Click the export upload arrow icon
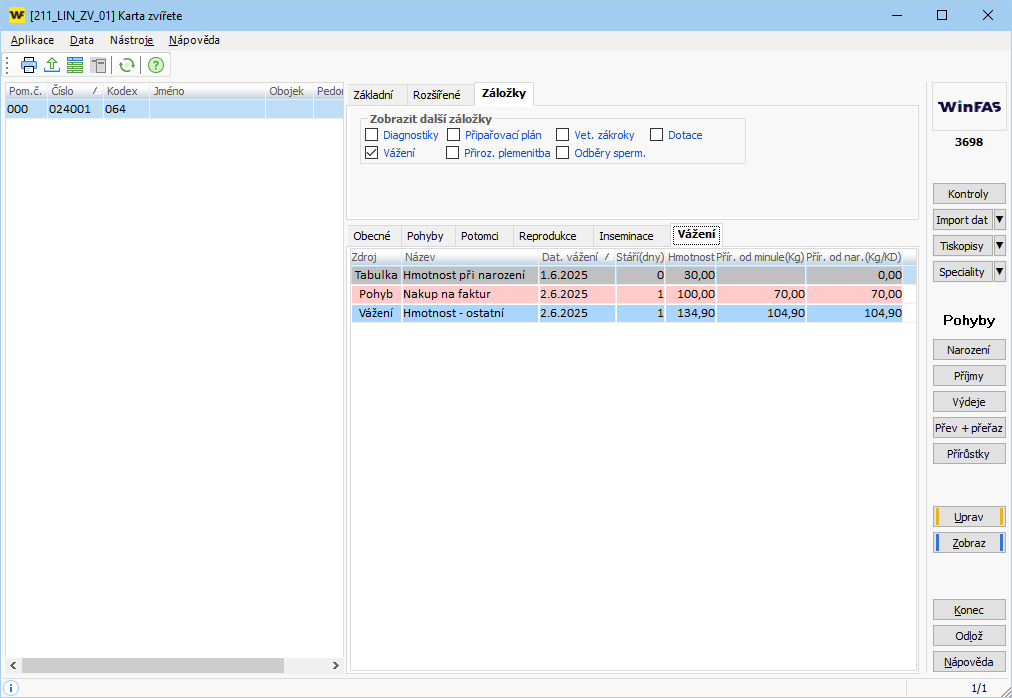 pos(52,65)
